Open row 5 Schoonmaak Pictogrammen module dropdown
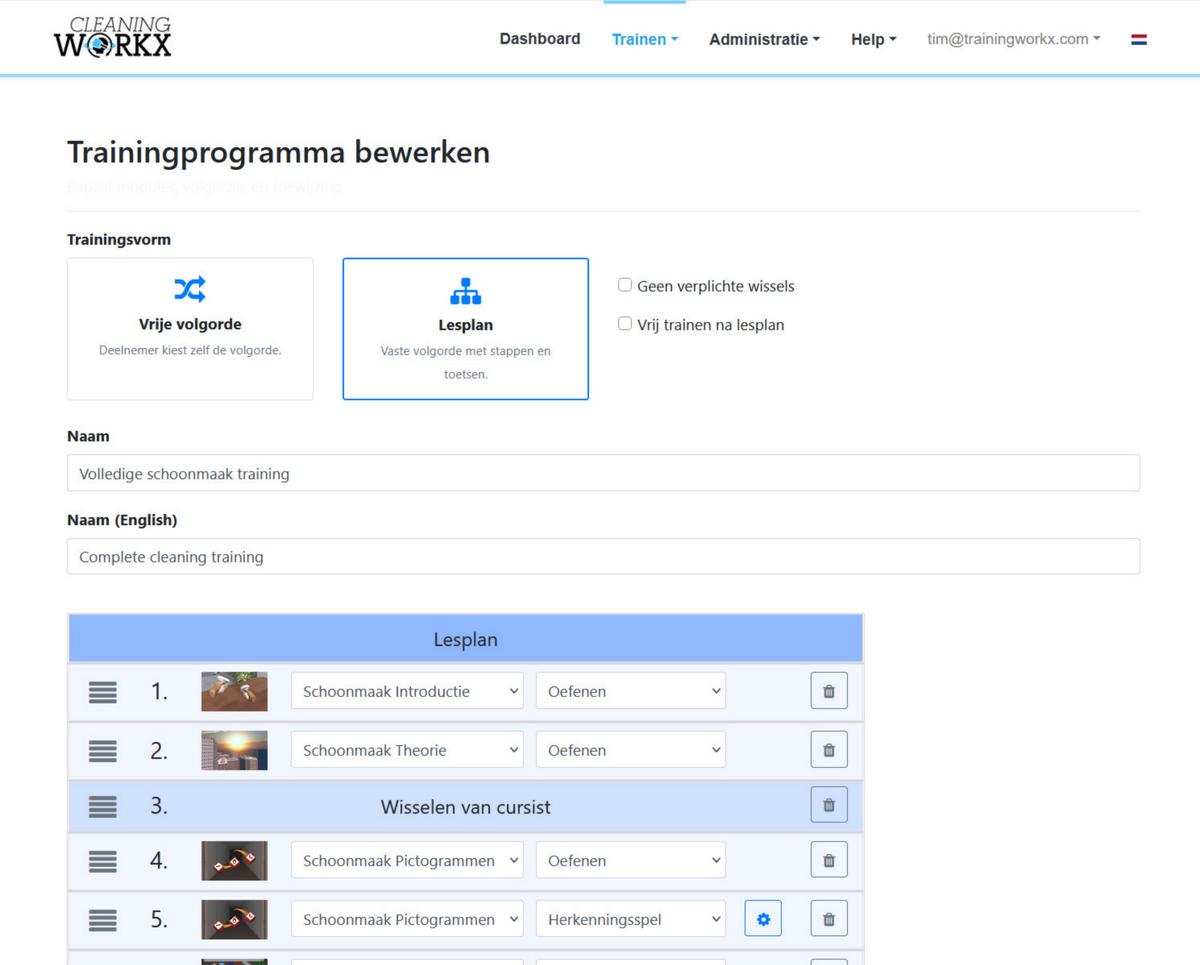The height and width of the screenshot is (965, 1200). click(407, 919)
